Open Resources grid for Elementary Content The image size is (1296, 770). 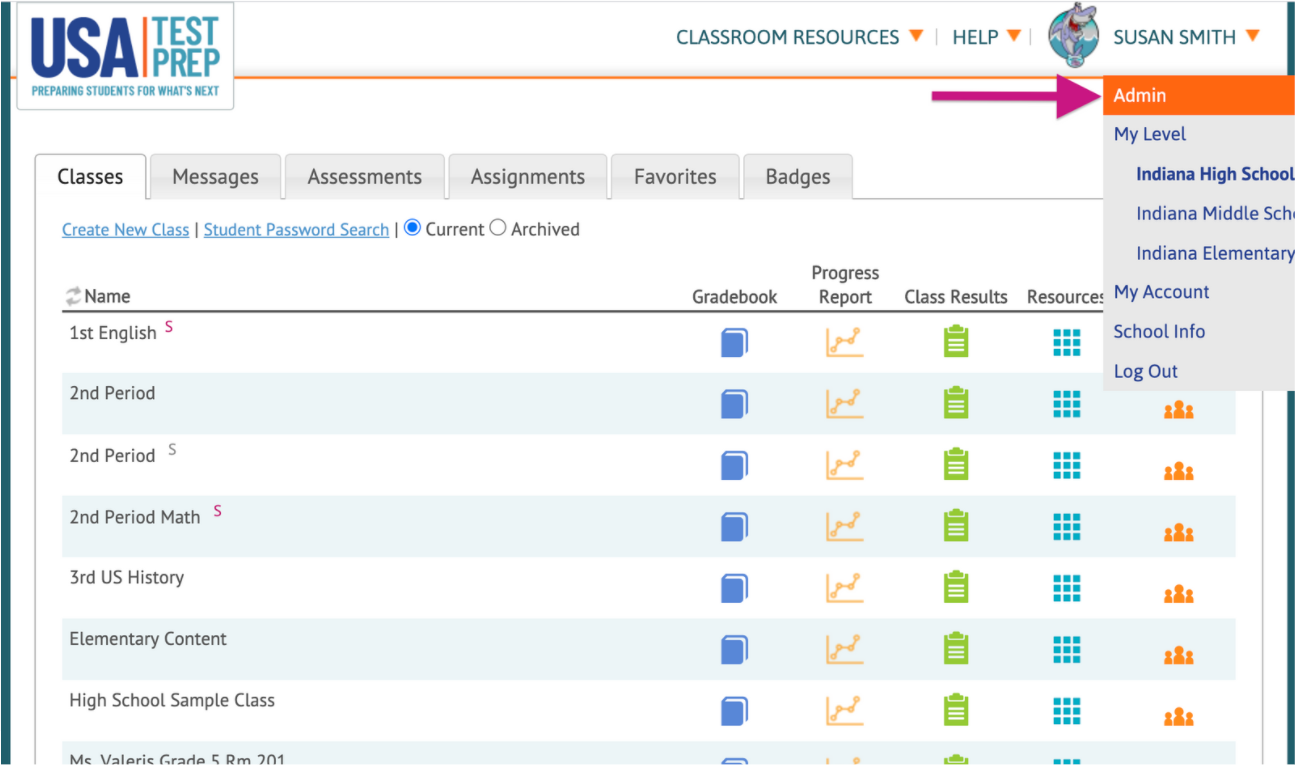tap(1067, 650)
